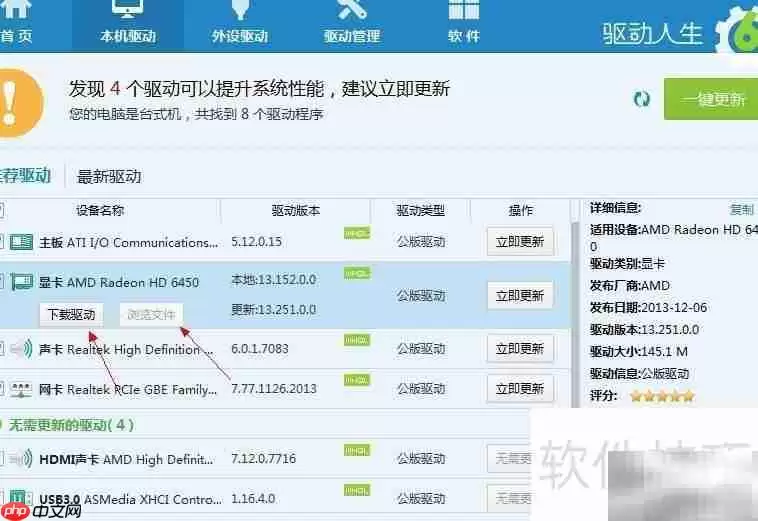
Task: Click version 1.16.4.0 text
Action: tap(253, 498)
